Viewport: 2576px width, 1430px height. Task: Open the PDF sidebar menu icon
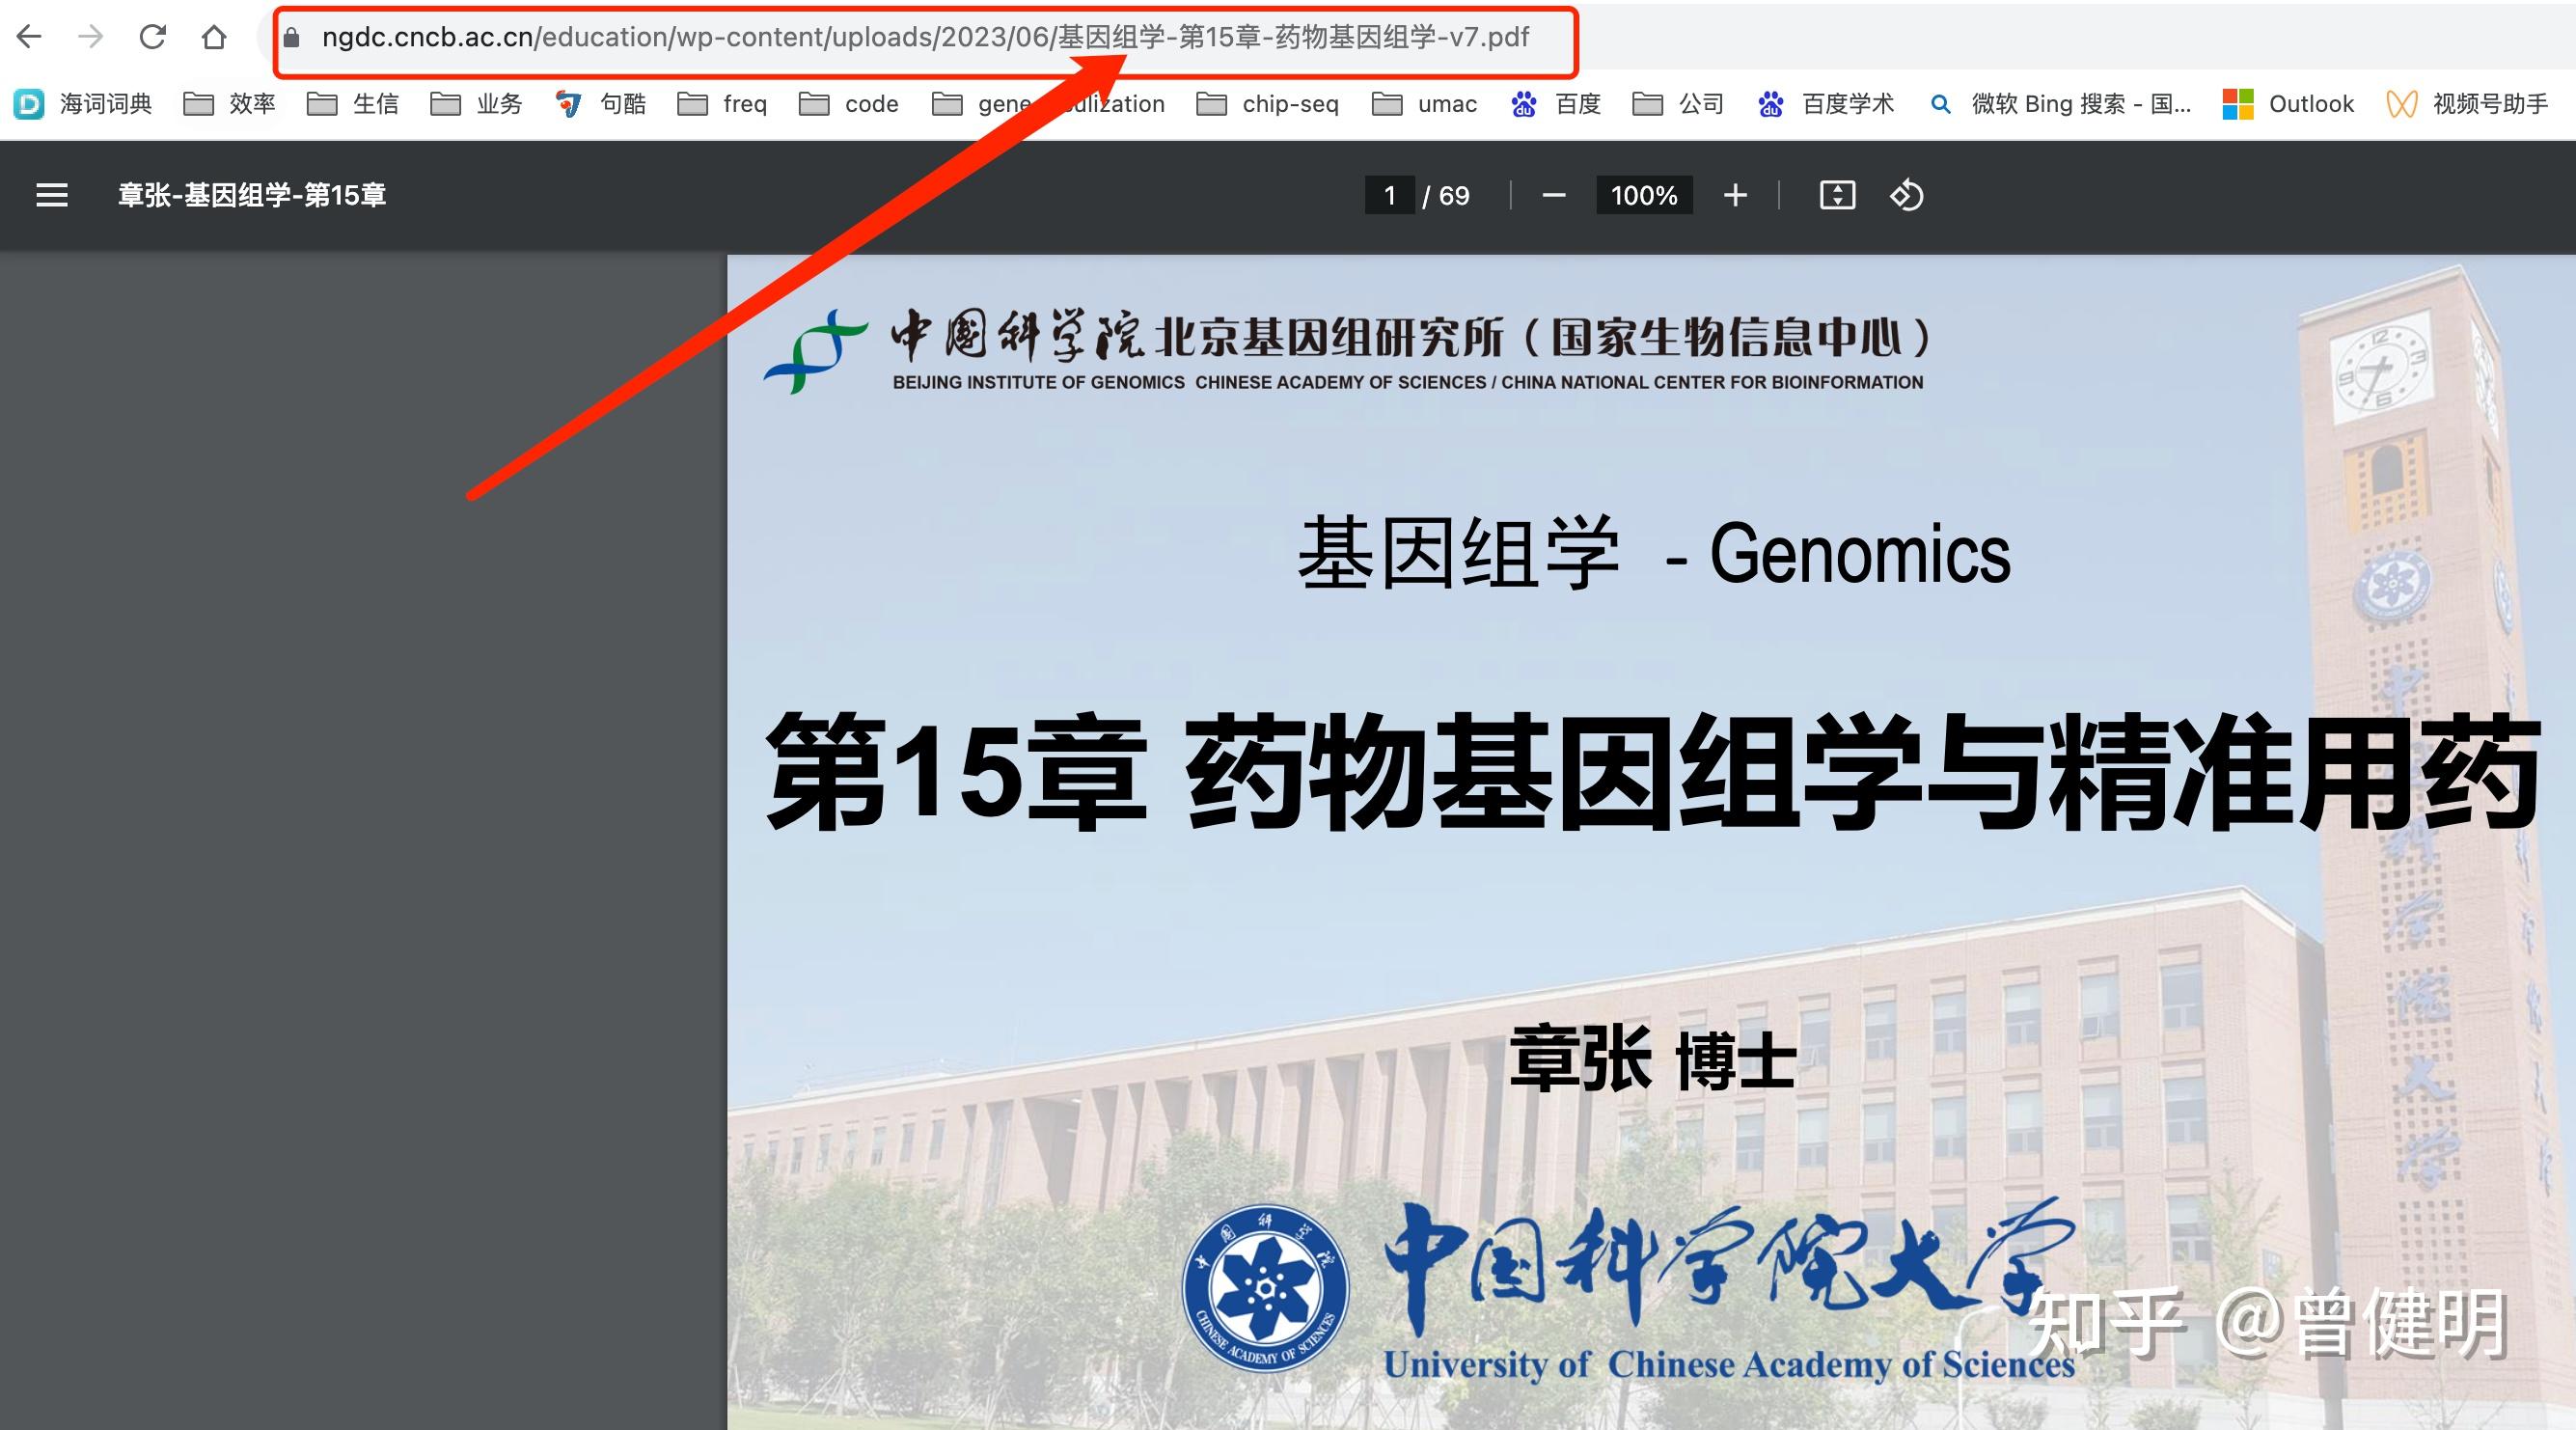tap(51, 195)
